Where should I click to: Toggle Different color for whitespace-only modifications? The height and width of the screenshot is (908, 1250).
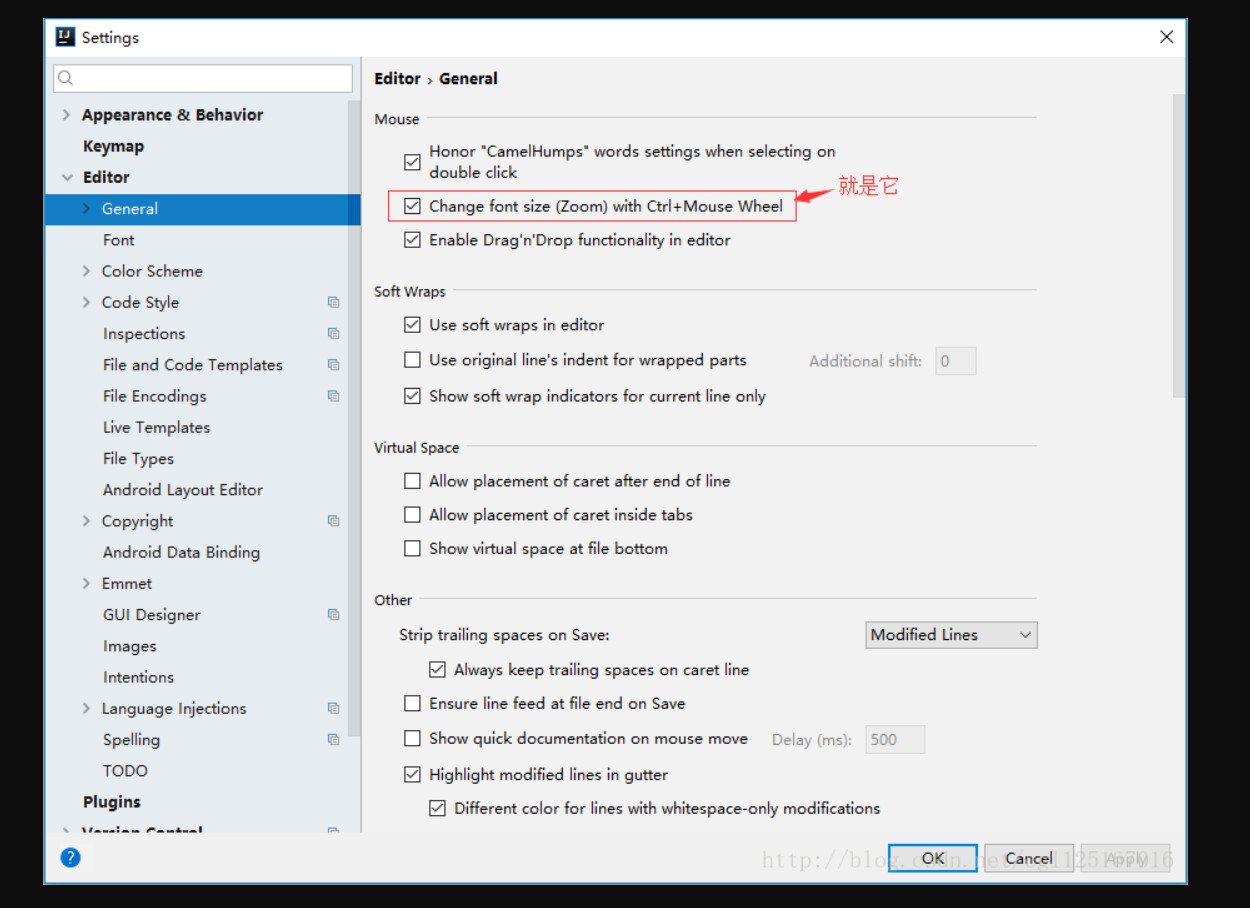(437, 809)
